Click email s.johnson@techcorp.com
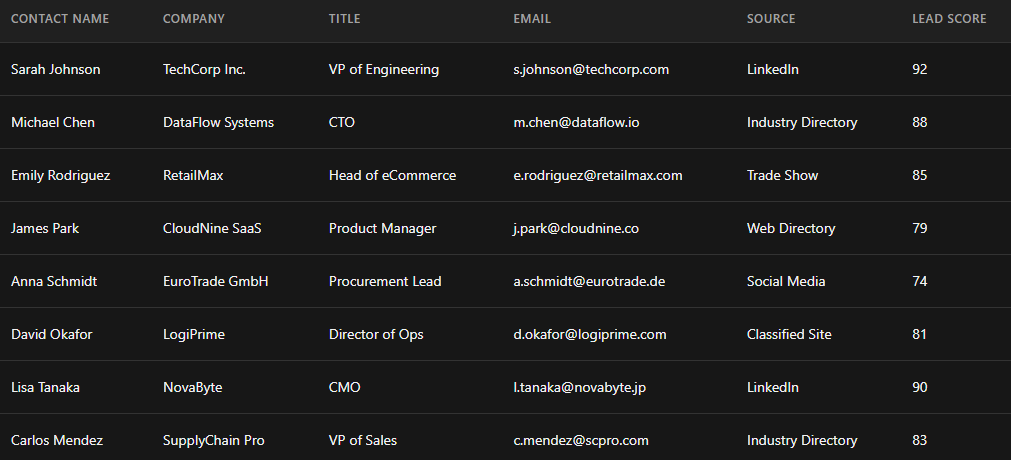This screenshot has width=1011, height=460. point(591,70)
